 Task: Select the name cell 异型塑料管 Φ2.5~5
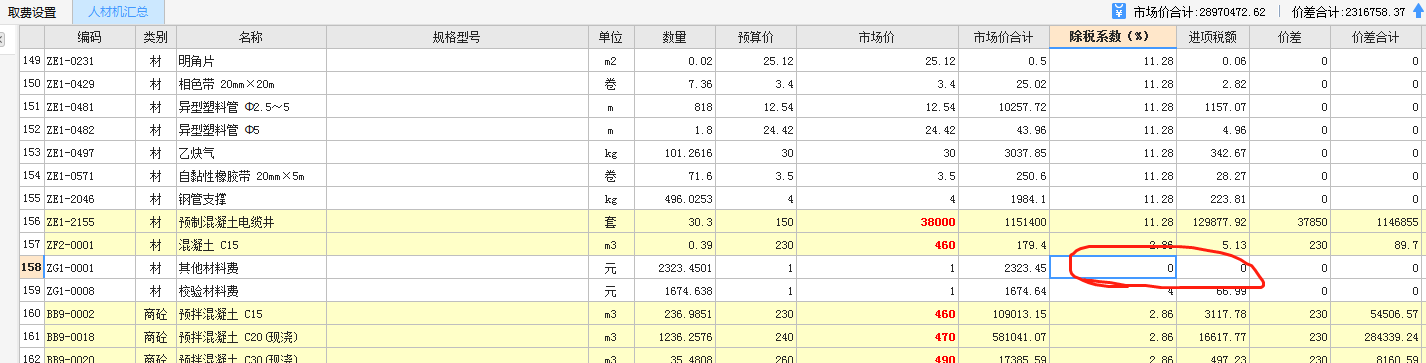pos(251,107)
